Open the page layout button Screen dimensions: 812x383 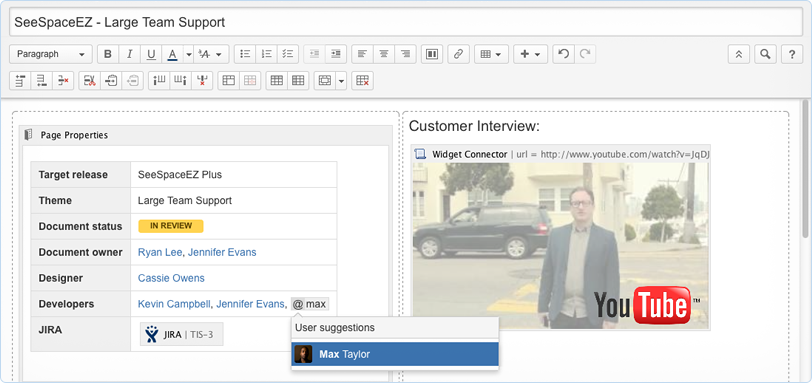(432, 54)
